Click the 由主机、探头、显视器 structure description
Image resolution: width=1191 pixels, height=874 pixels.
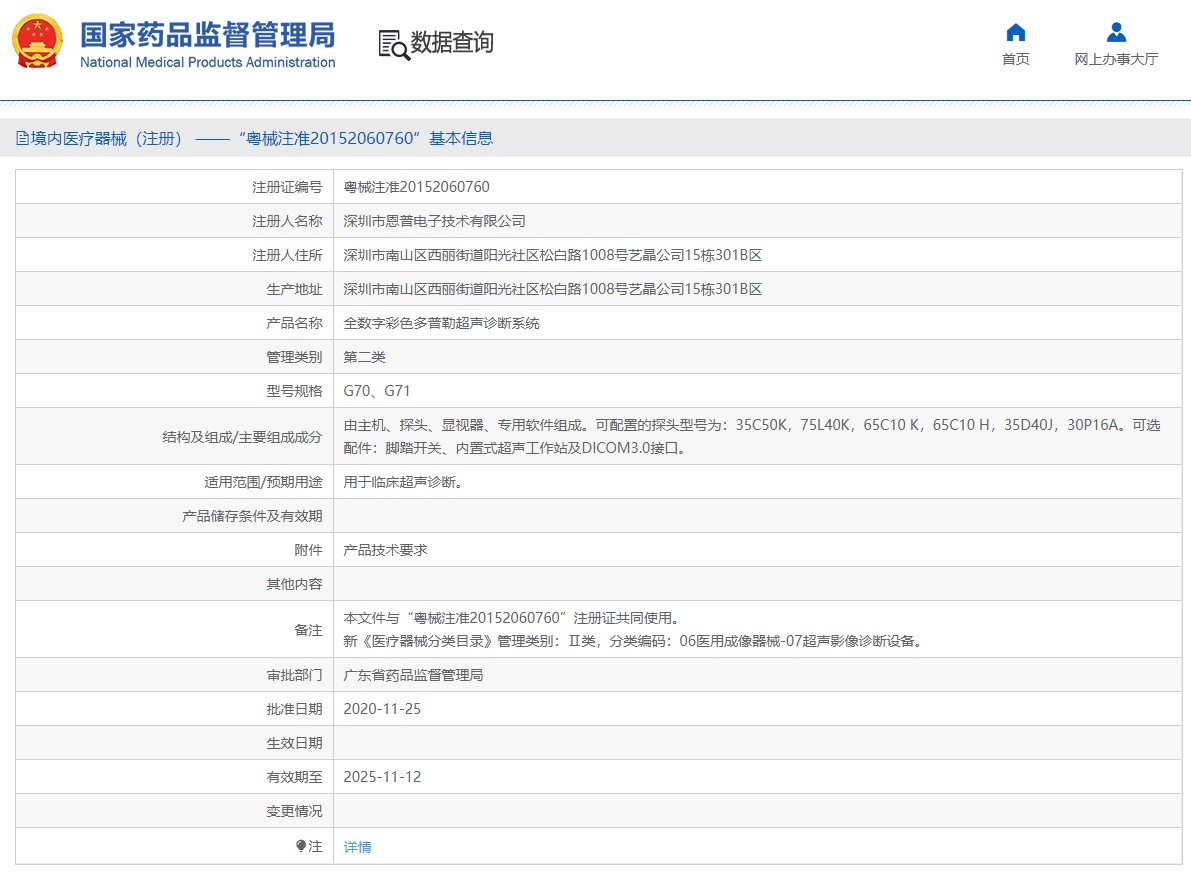click(x=752, y=437)
